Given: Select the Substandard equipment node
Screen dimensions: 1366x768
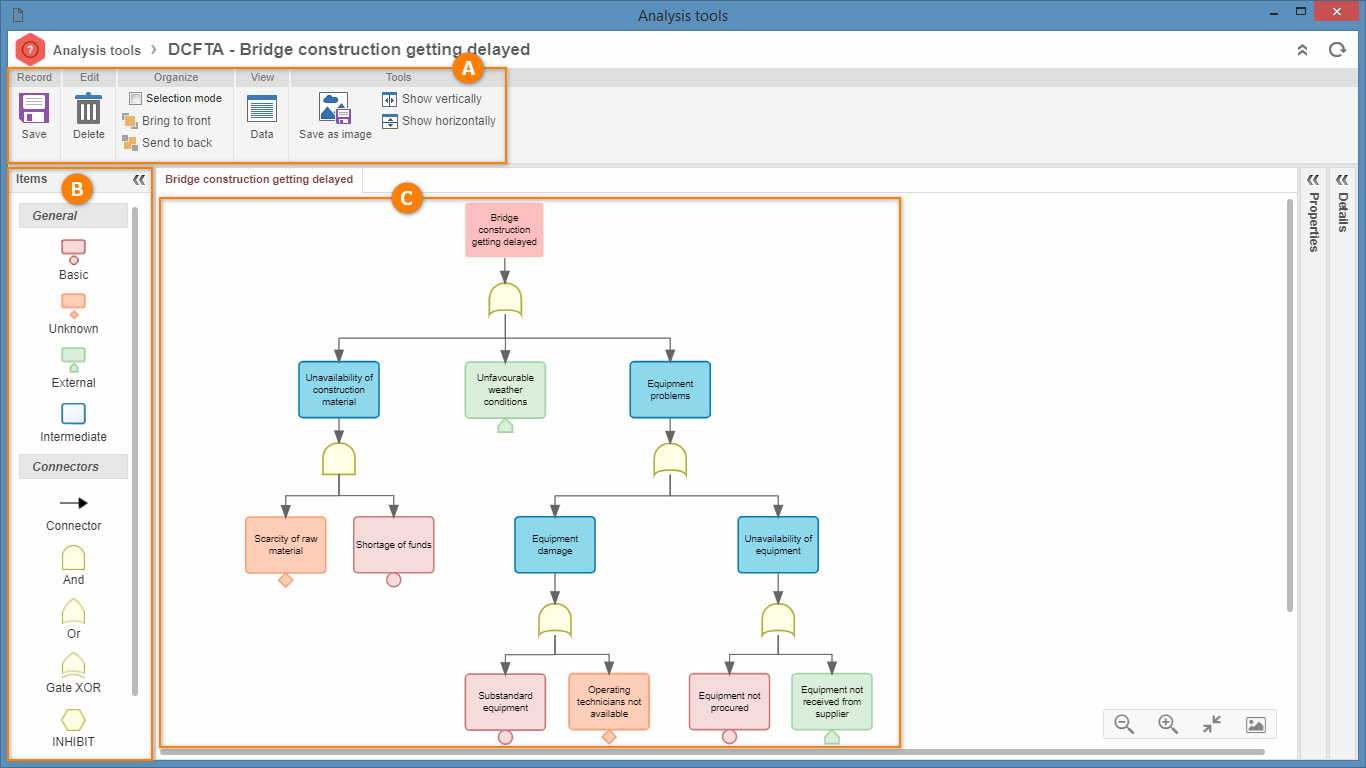Looking at the screenshot, I should coord(505,702).
